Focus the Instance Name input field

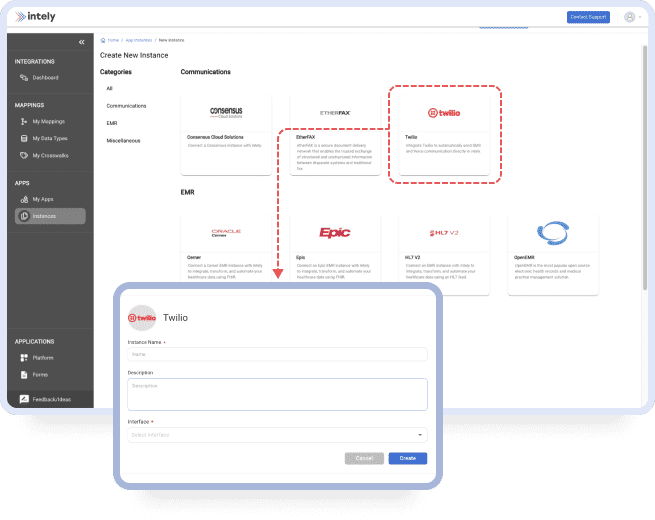pos(277,354)
